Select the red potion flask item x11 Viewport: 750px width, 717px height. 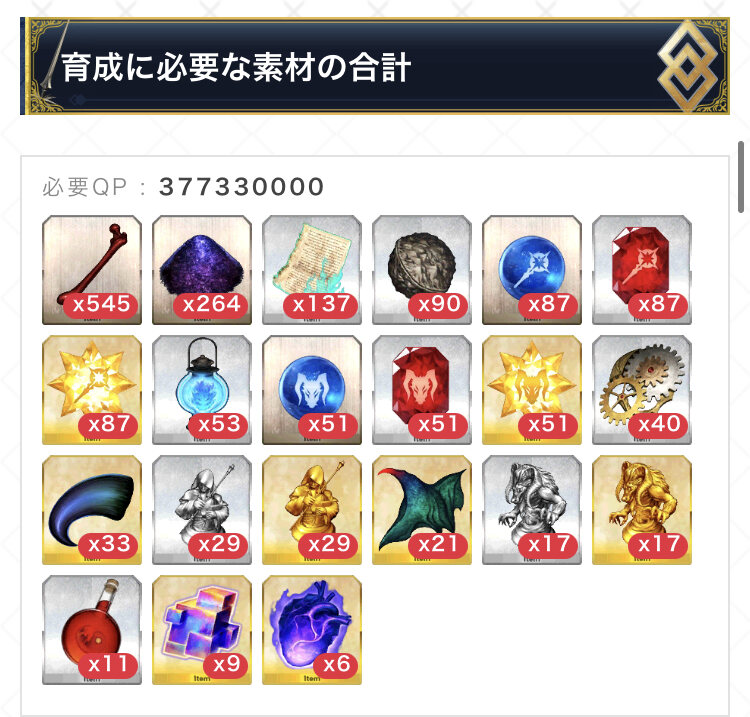pos(92,630)
